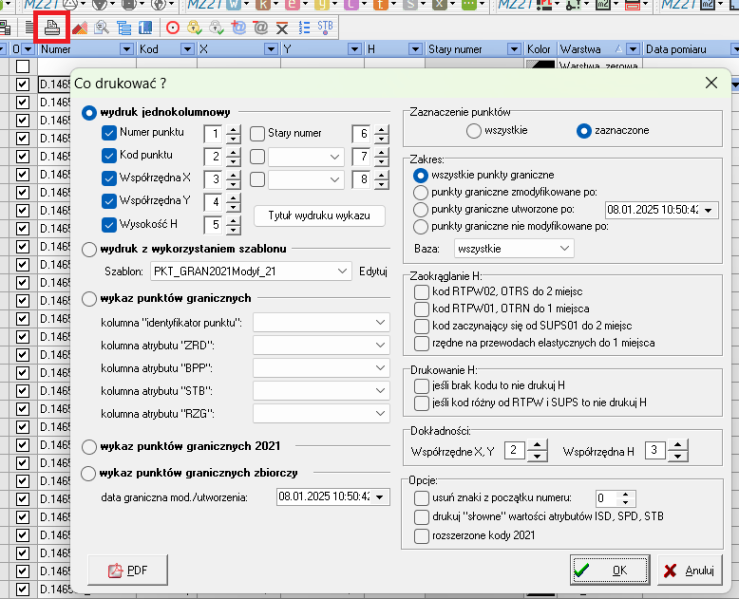Check usuń znaki z początku numeru
The image size is (739, 599).
421,498
